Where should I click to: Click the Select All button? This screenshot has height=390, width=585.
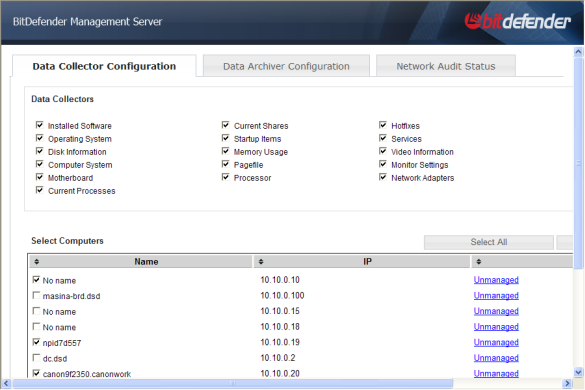point(489,242)
